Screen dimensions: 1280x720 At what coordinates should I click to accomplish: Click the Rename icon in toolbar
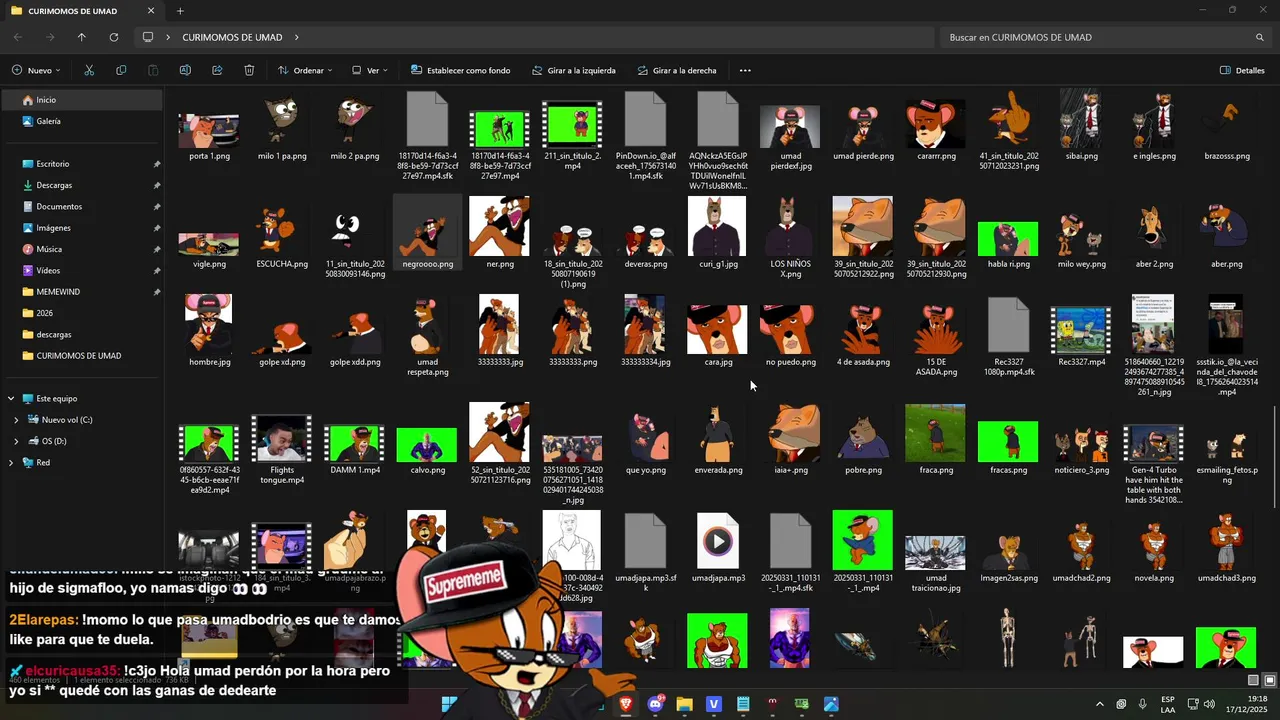(x=185, y=70)
